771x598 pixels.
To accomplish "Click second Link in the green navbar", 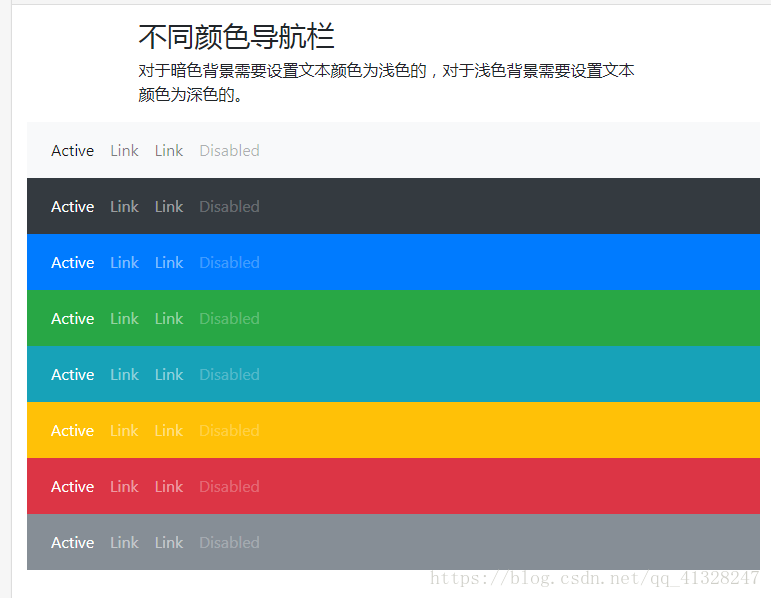I will (169, 319).
